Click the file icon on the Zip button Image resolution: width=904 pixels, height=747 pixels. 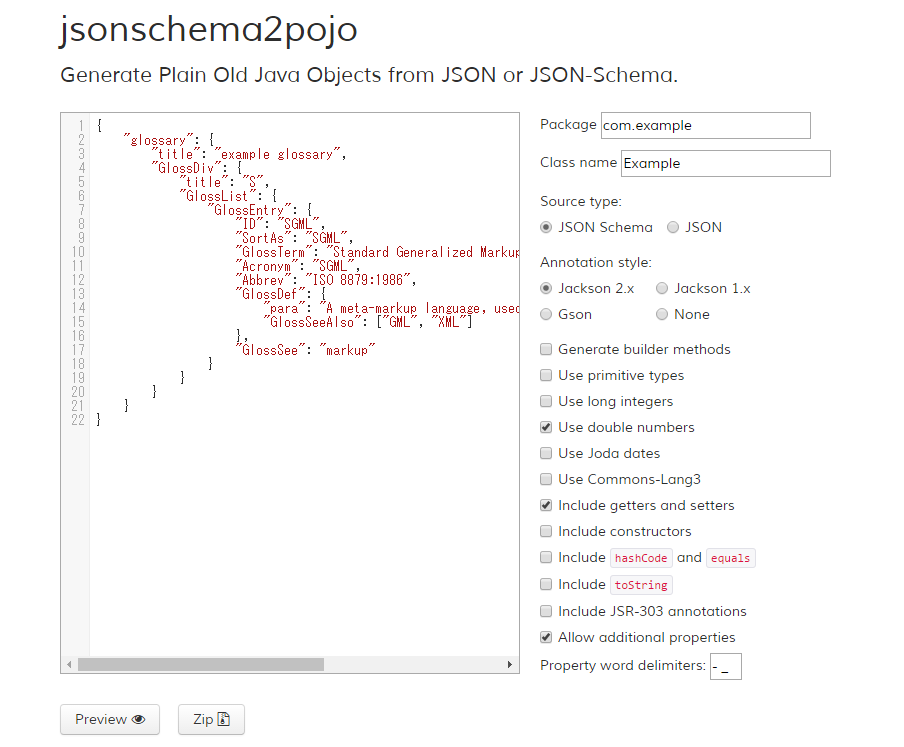(226, 719)
